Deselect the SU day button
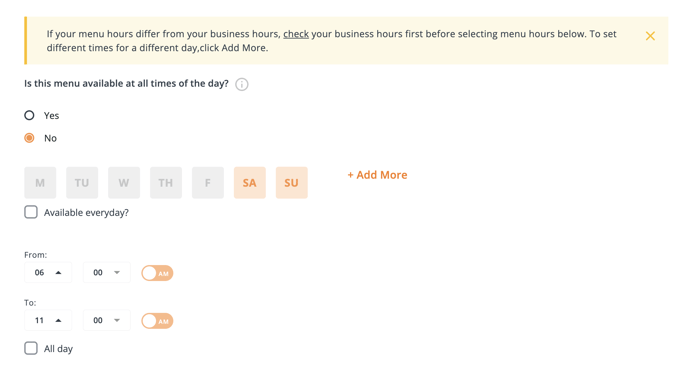Image resolution: width=688 pixels, height=372 pixels. [x=292, y=182]
